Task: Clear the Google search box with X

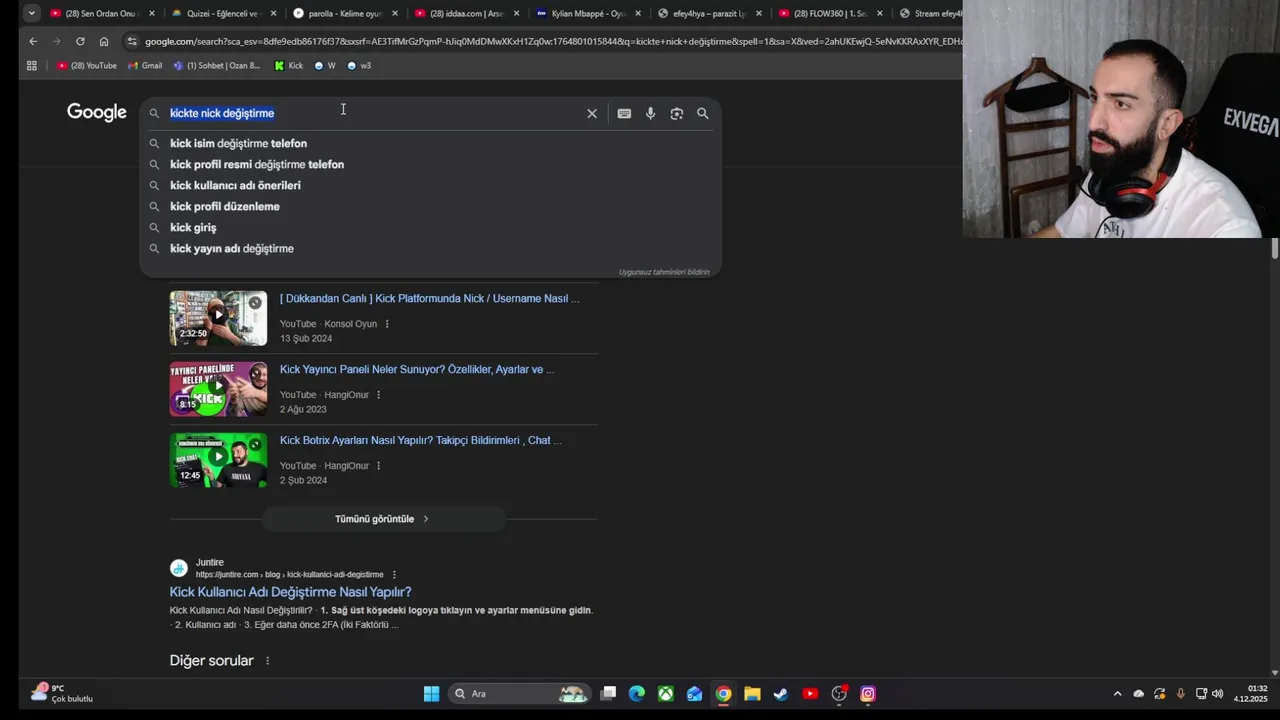Action: (x=592, y=113)
